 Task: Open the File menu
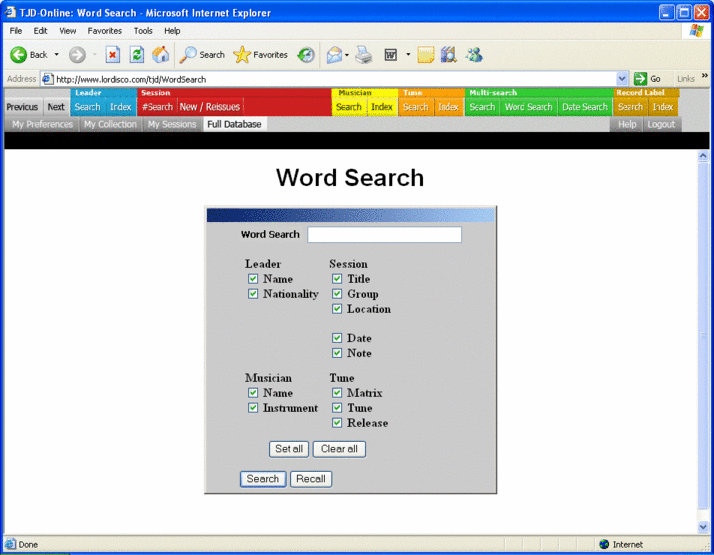click(x=15, y=31)
